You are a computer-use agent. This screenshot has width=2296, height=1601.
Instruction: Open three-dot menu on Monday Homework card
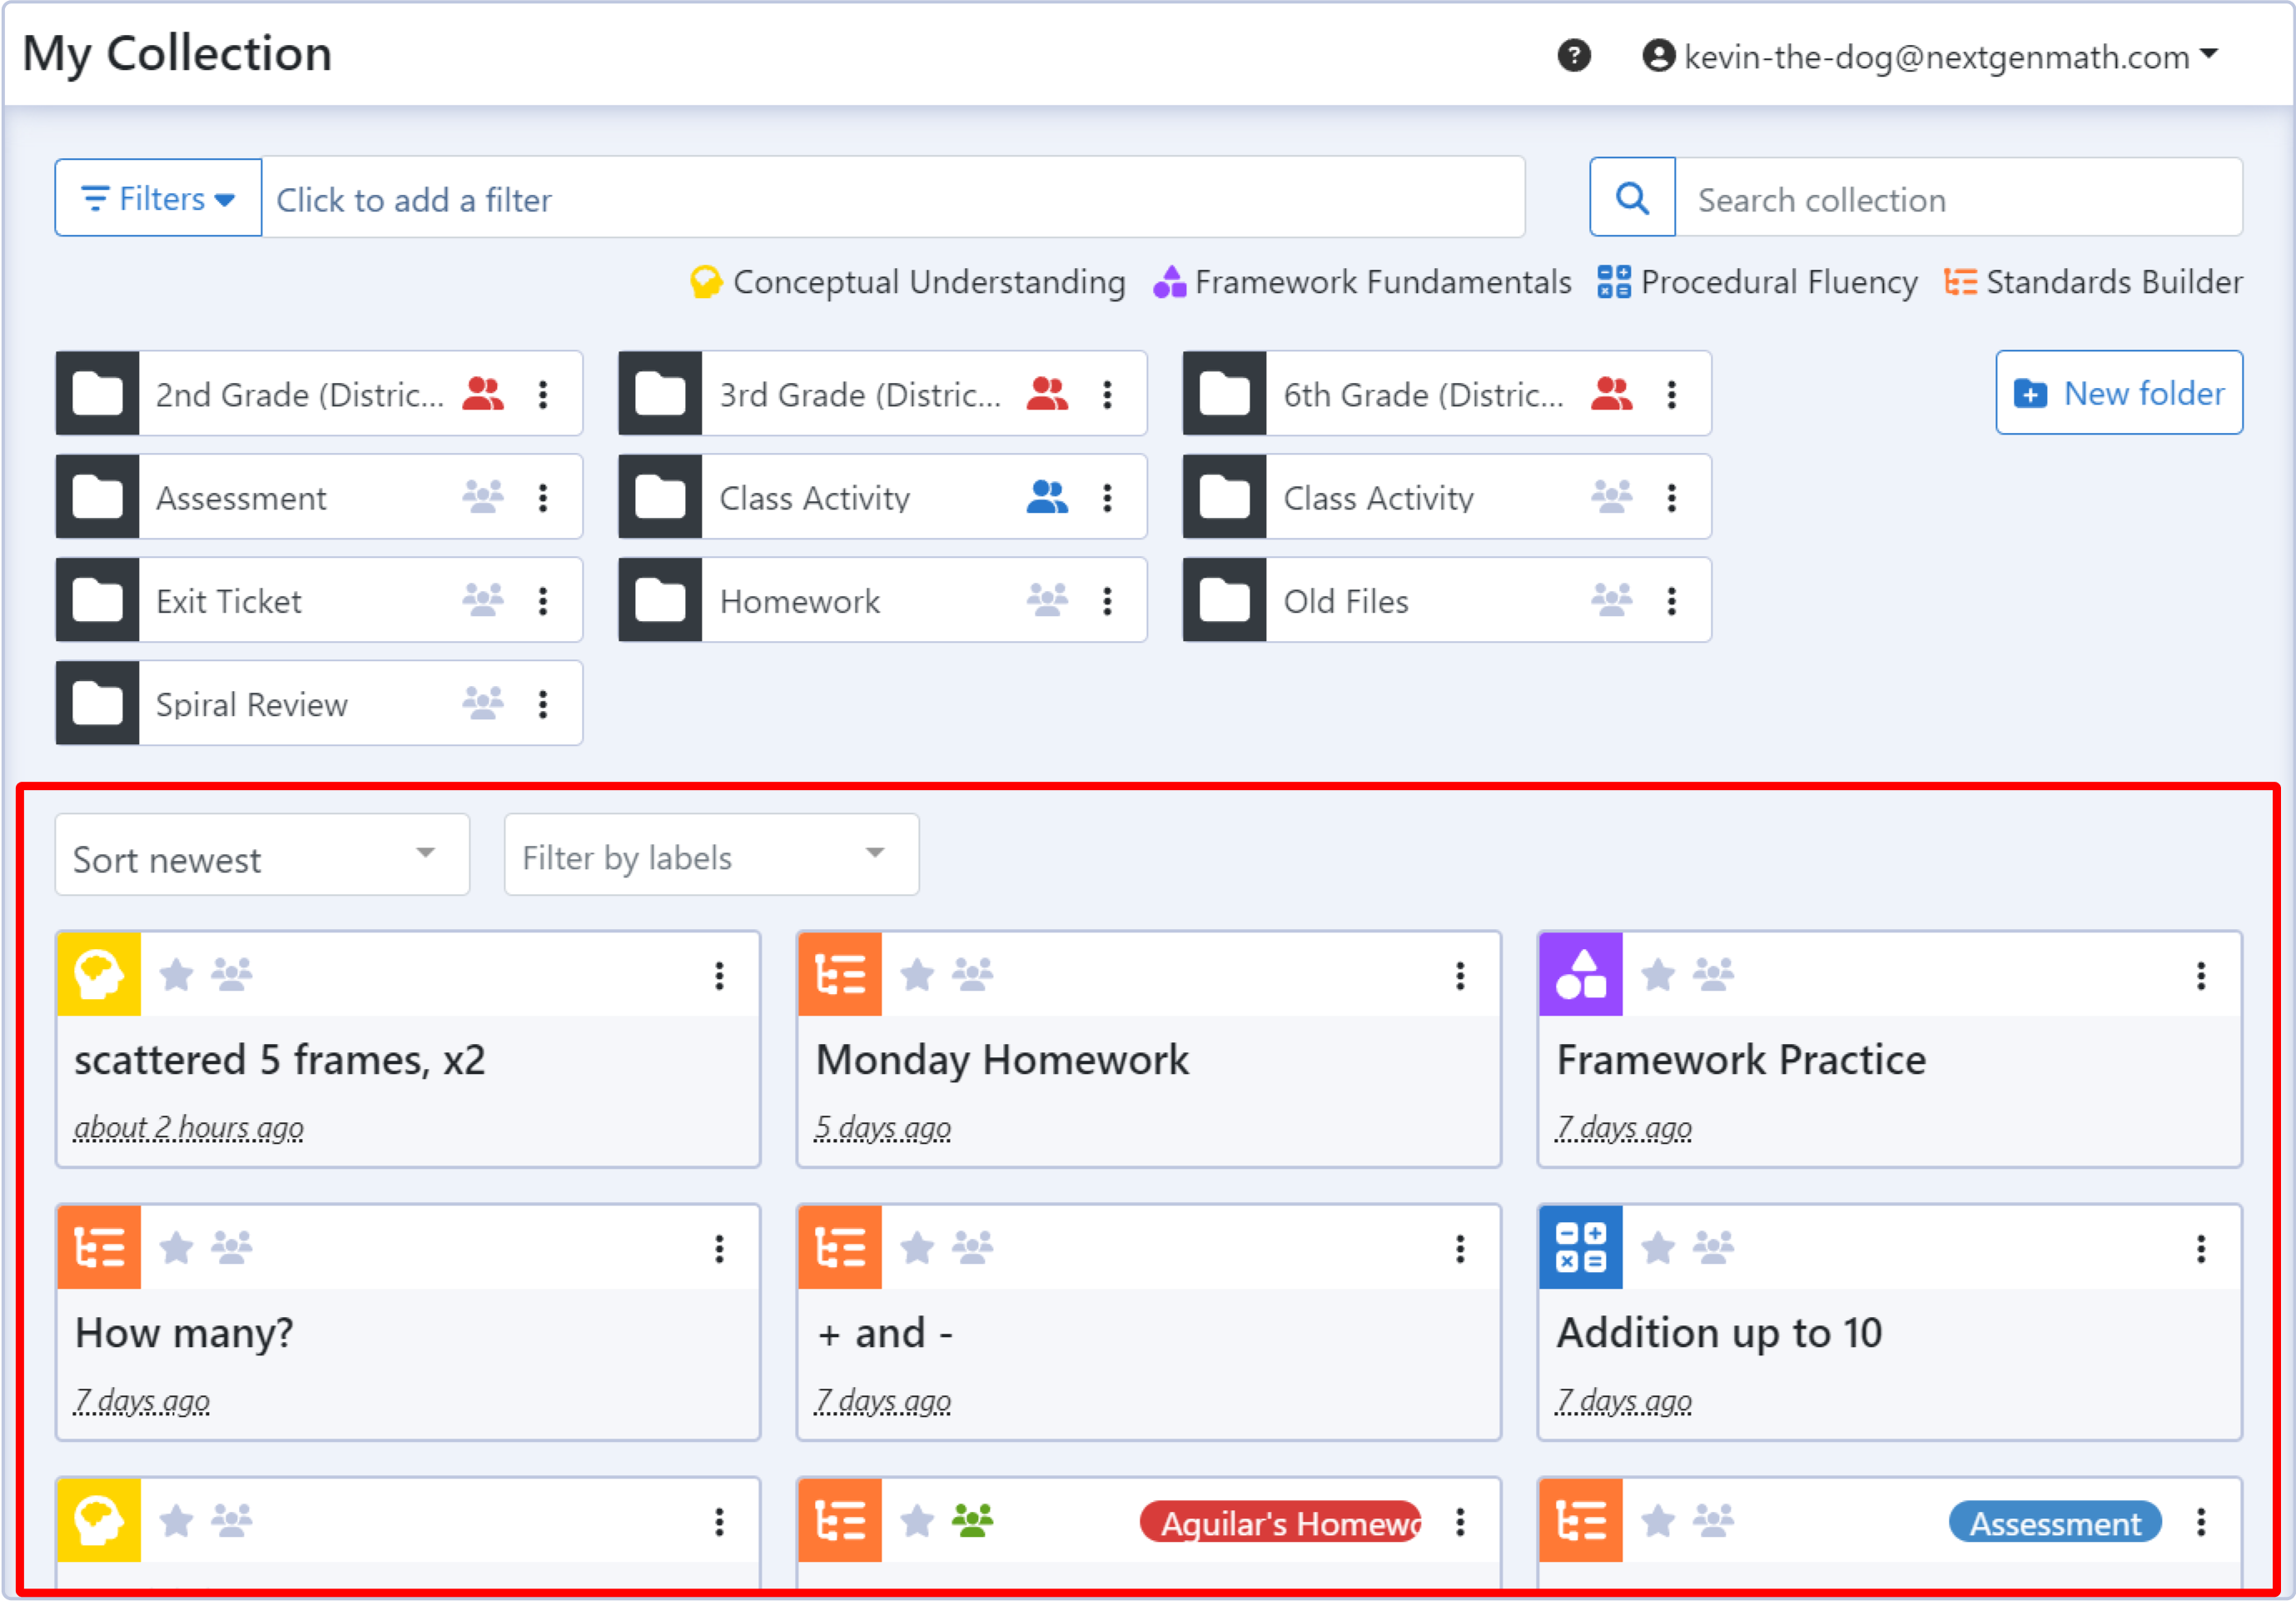tap(1459, 976)
